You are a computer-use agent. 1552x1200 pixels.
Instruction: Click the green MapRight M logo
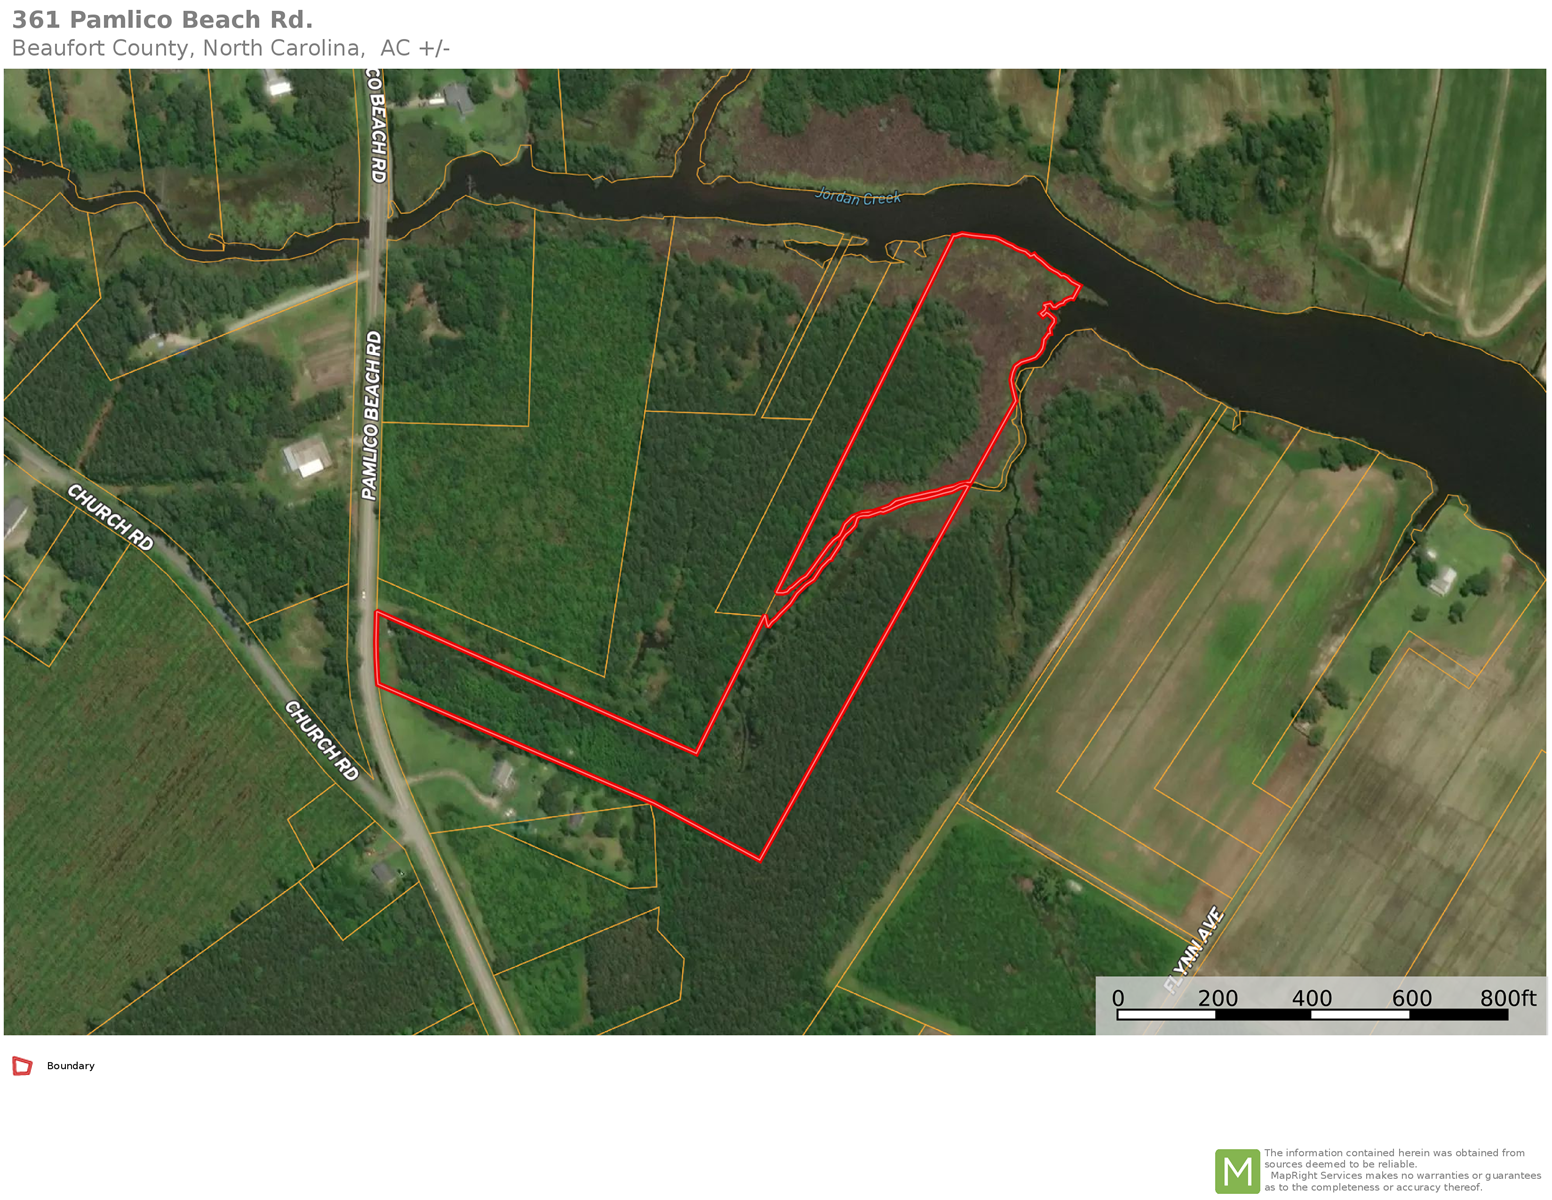click(x=1236, y=1171)
